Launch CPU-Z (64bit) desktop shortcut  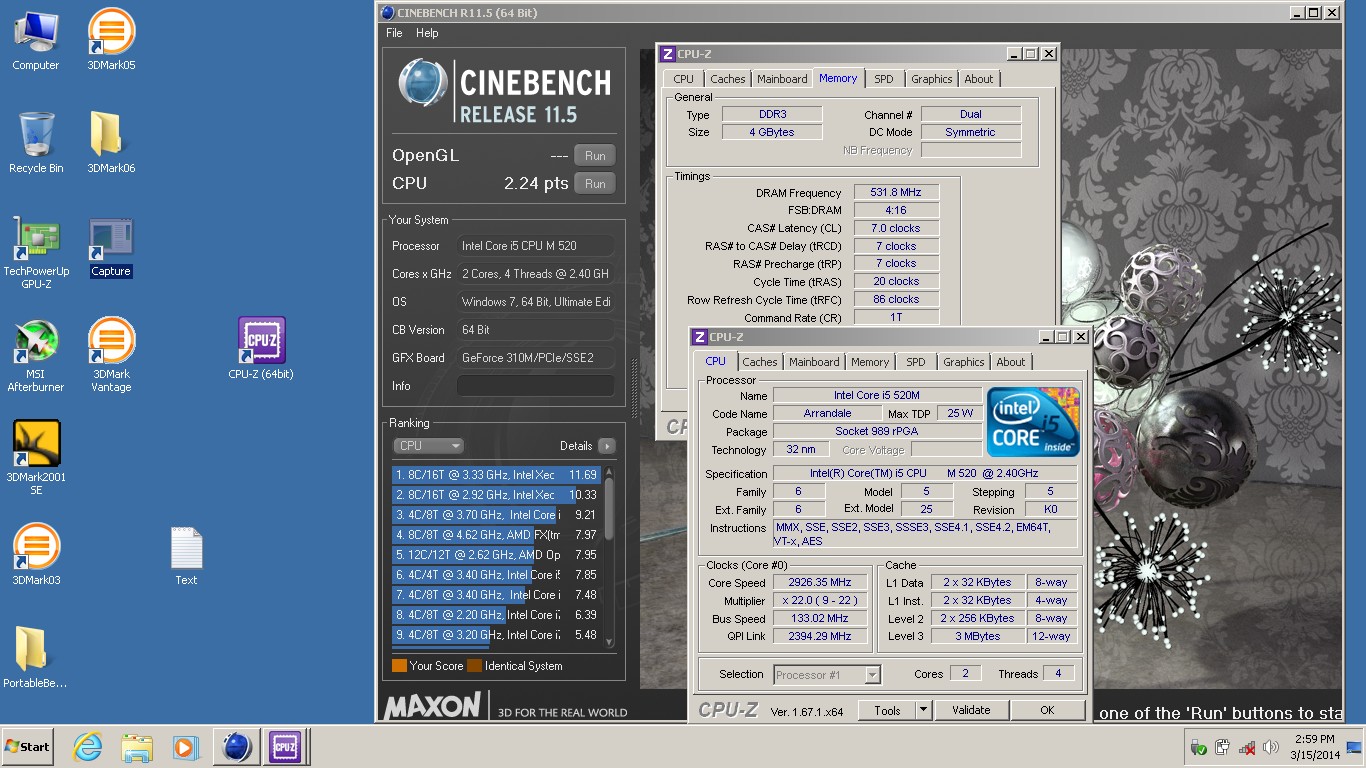click(261, 349)
